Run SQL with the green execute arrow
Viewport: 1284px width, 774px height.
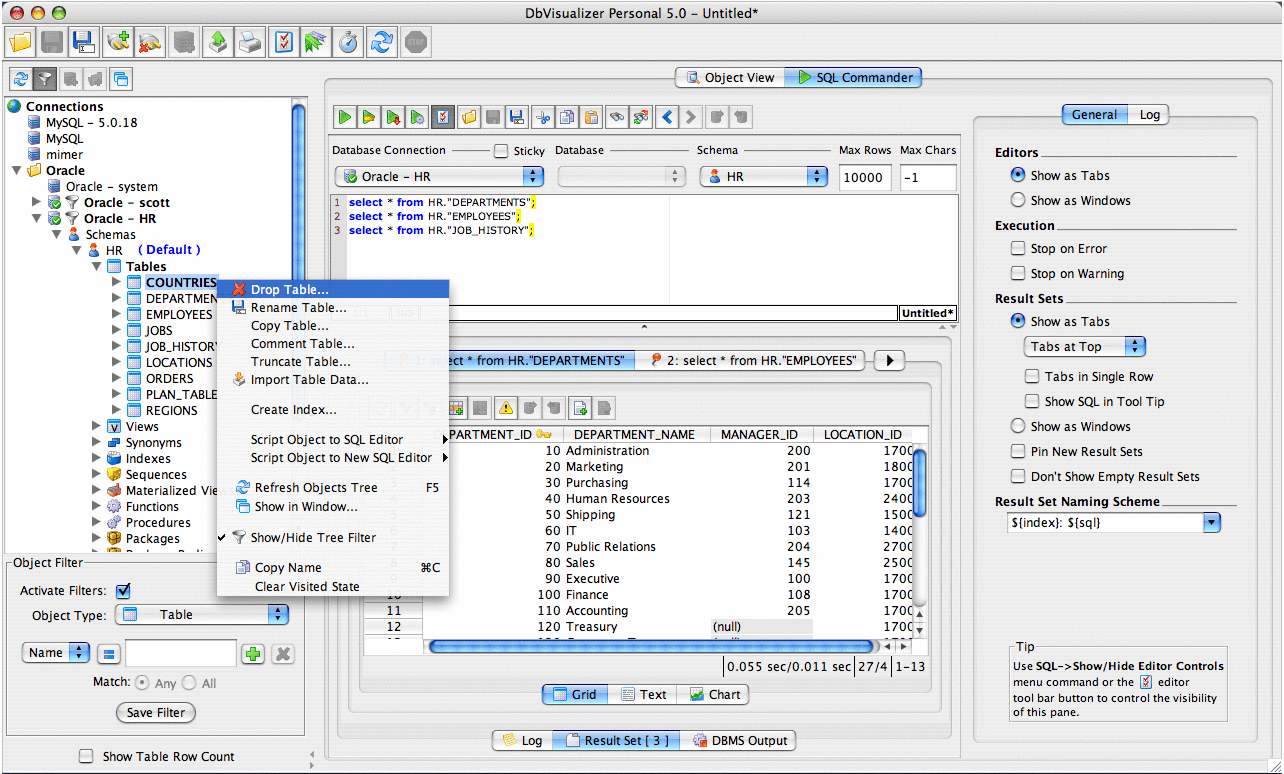(345, 117)
